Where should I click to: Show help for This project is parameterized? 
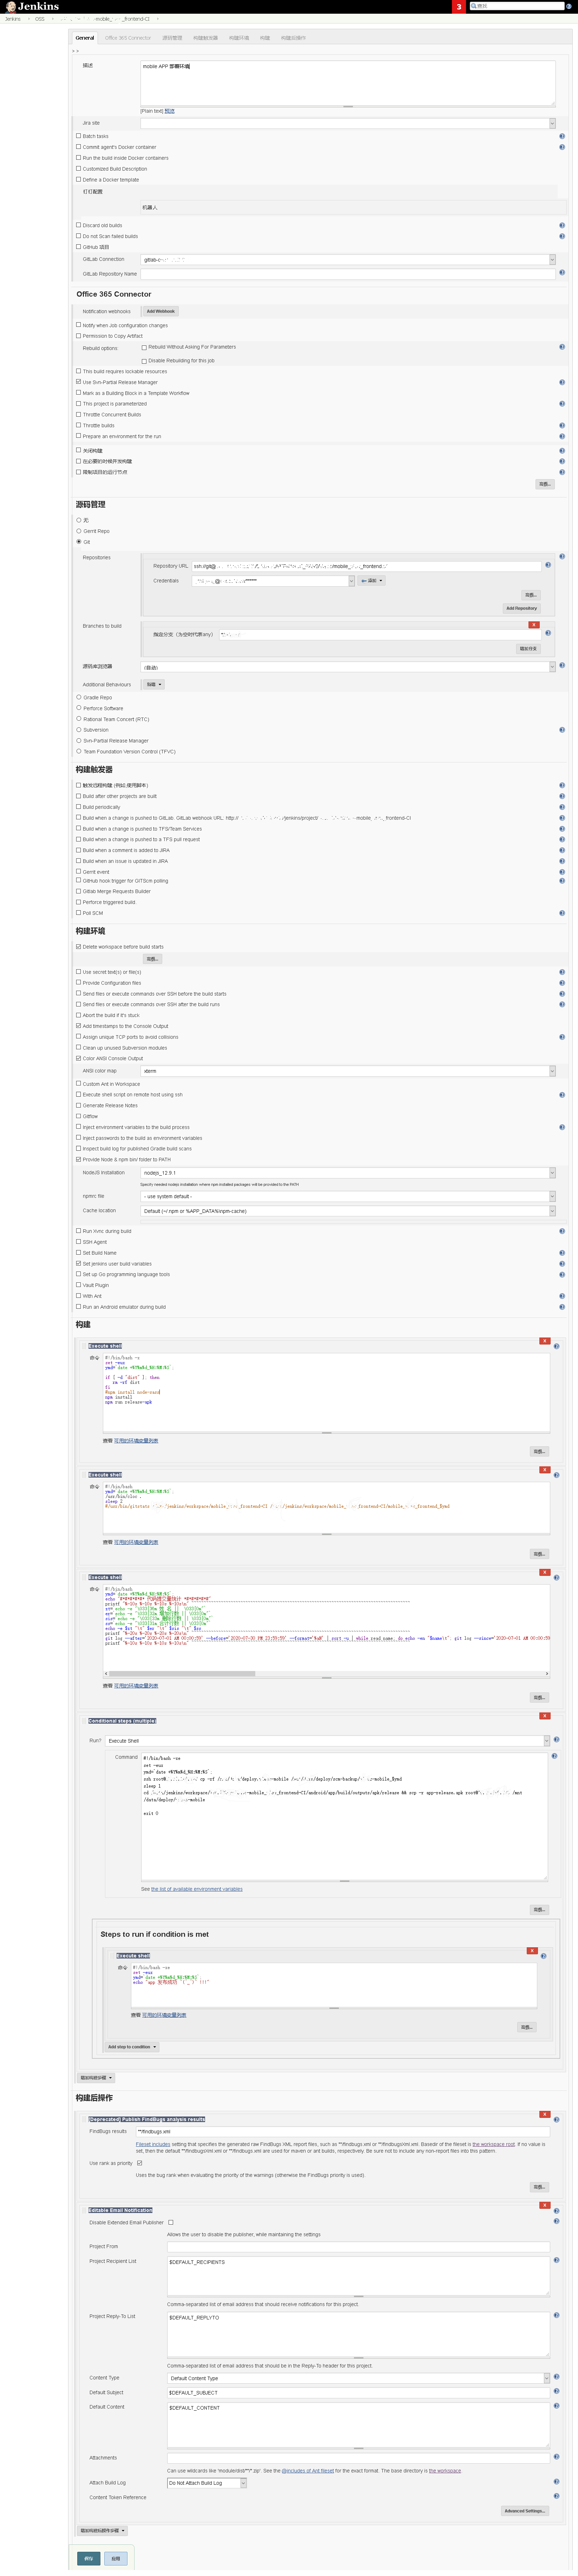click(x=562, y=404)
